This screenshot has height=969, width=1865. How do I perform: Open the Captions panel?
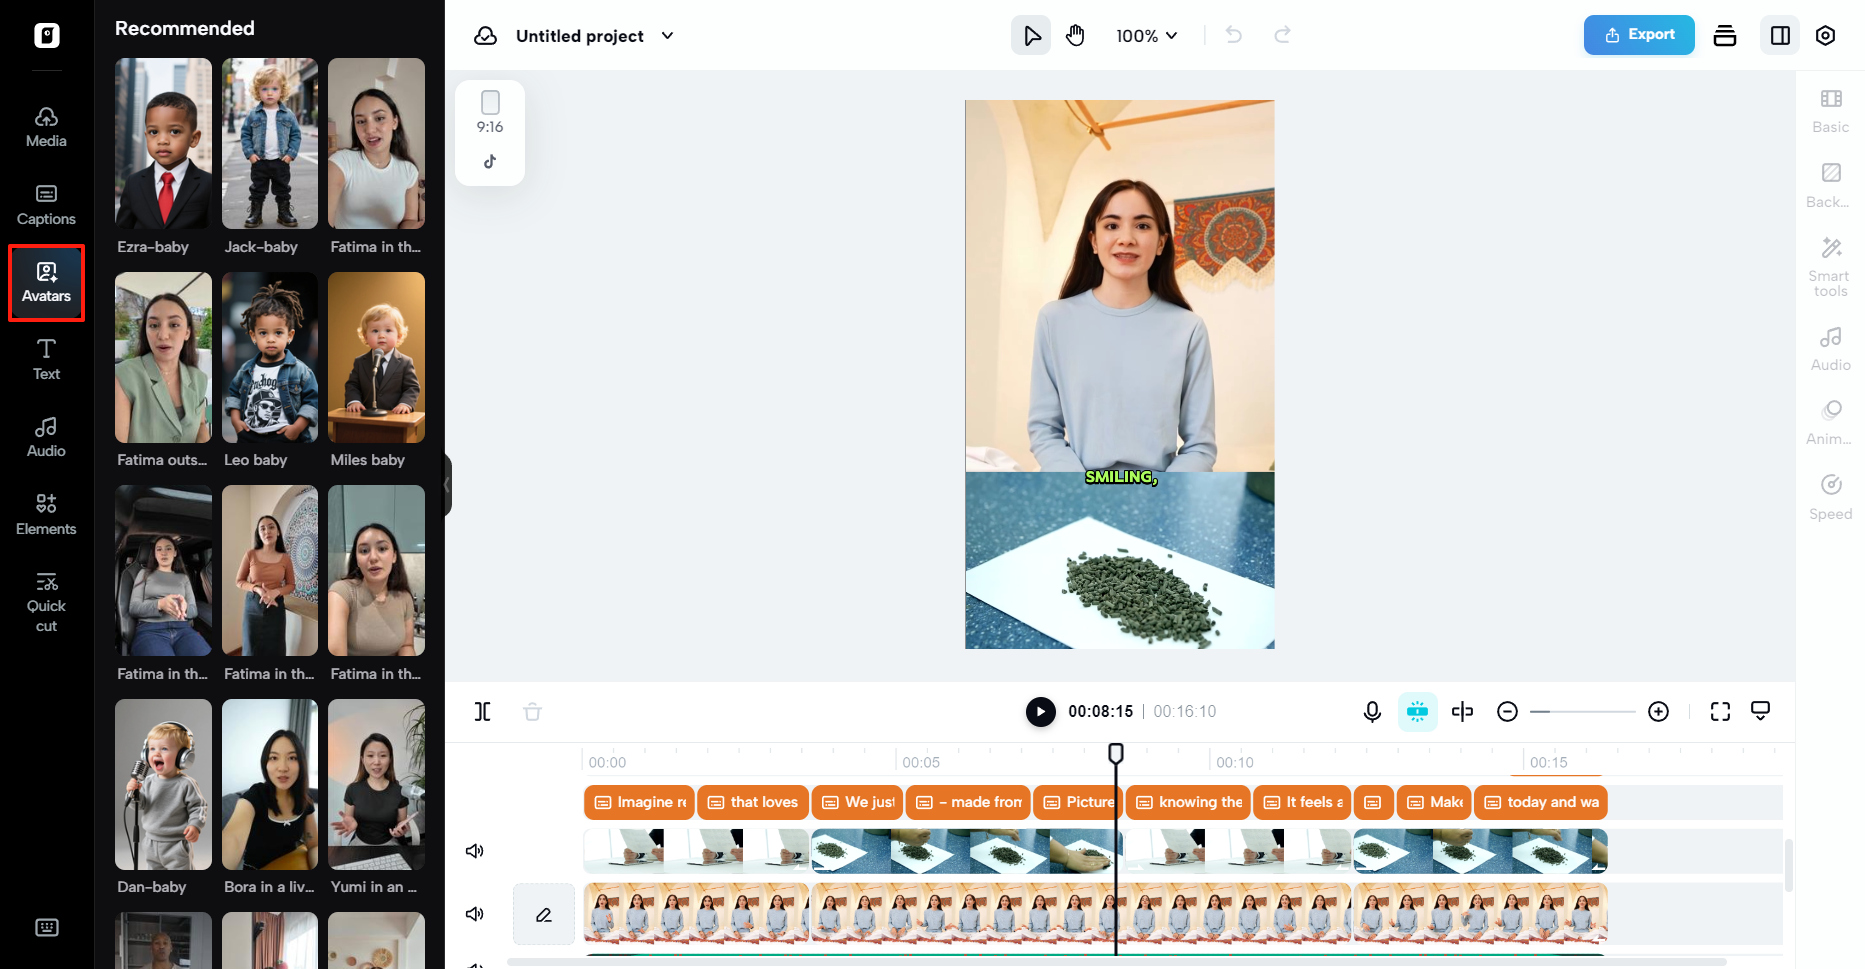coord(46,205)
